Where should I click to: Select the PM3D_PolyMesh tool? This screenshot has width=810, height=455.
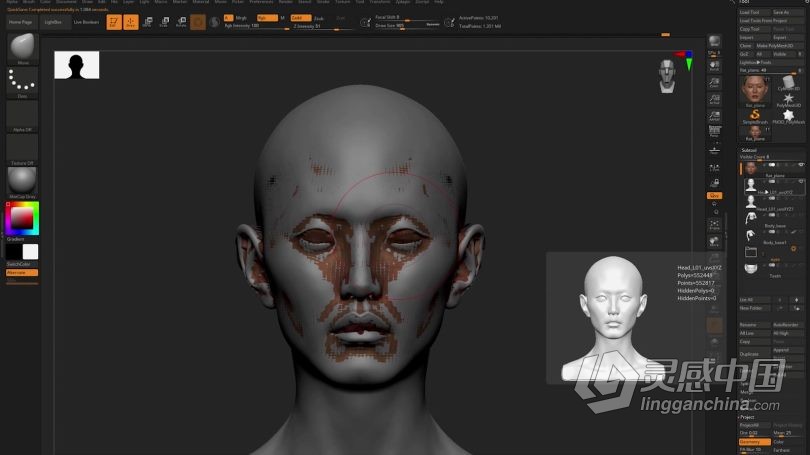tap(788, 116)
